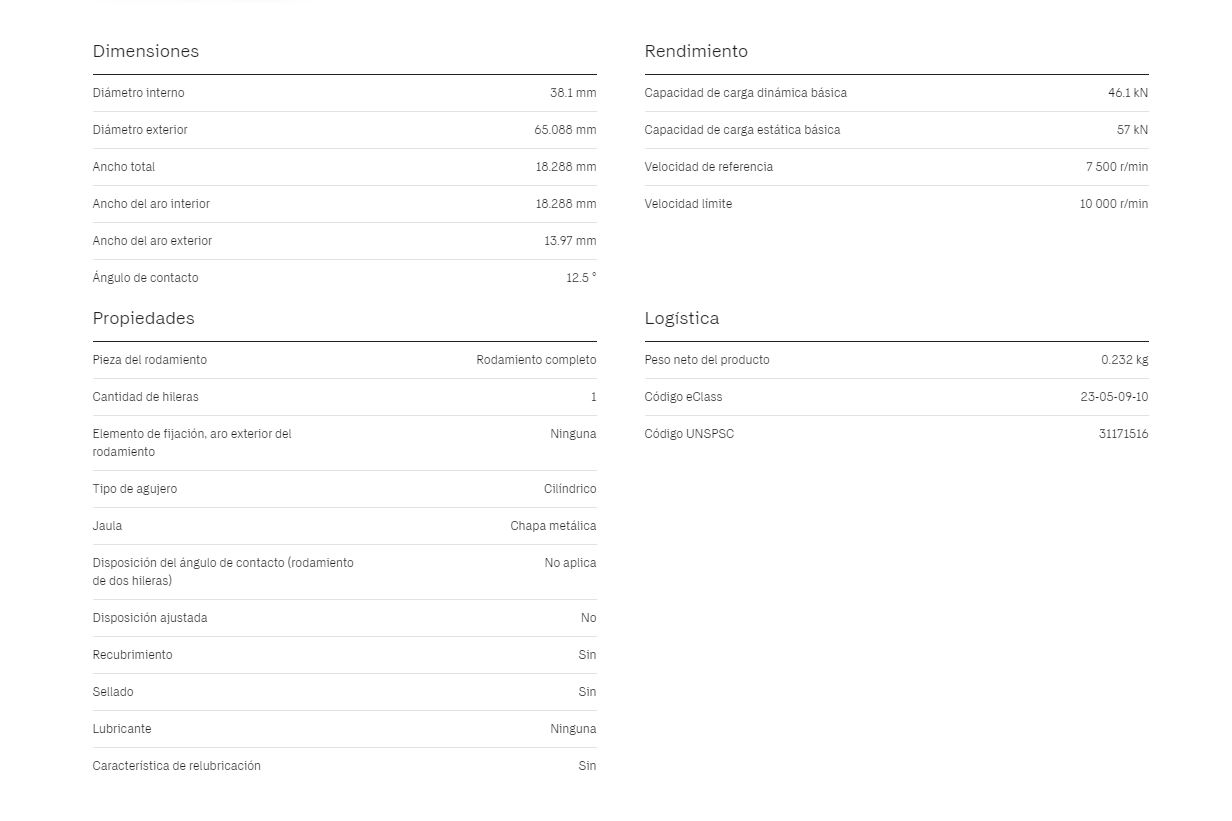Click the 7 500 r/min reference speed value
1232x821 pixels.
click(x=1117, y=167)
